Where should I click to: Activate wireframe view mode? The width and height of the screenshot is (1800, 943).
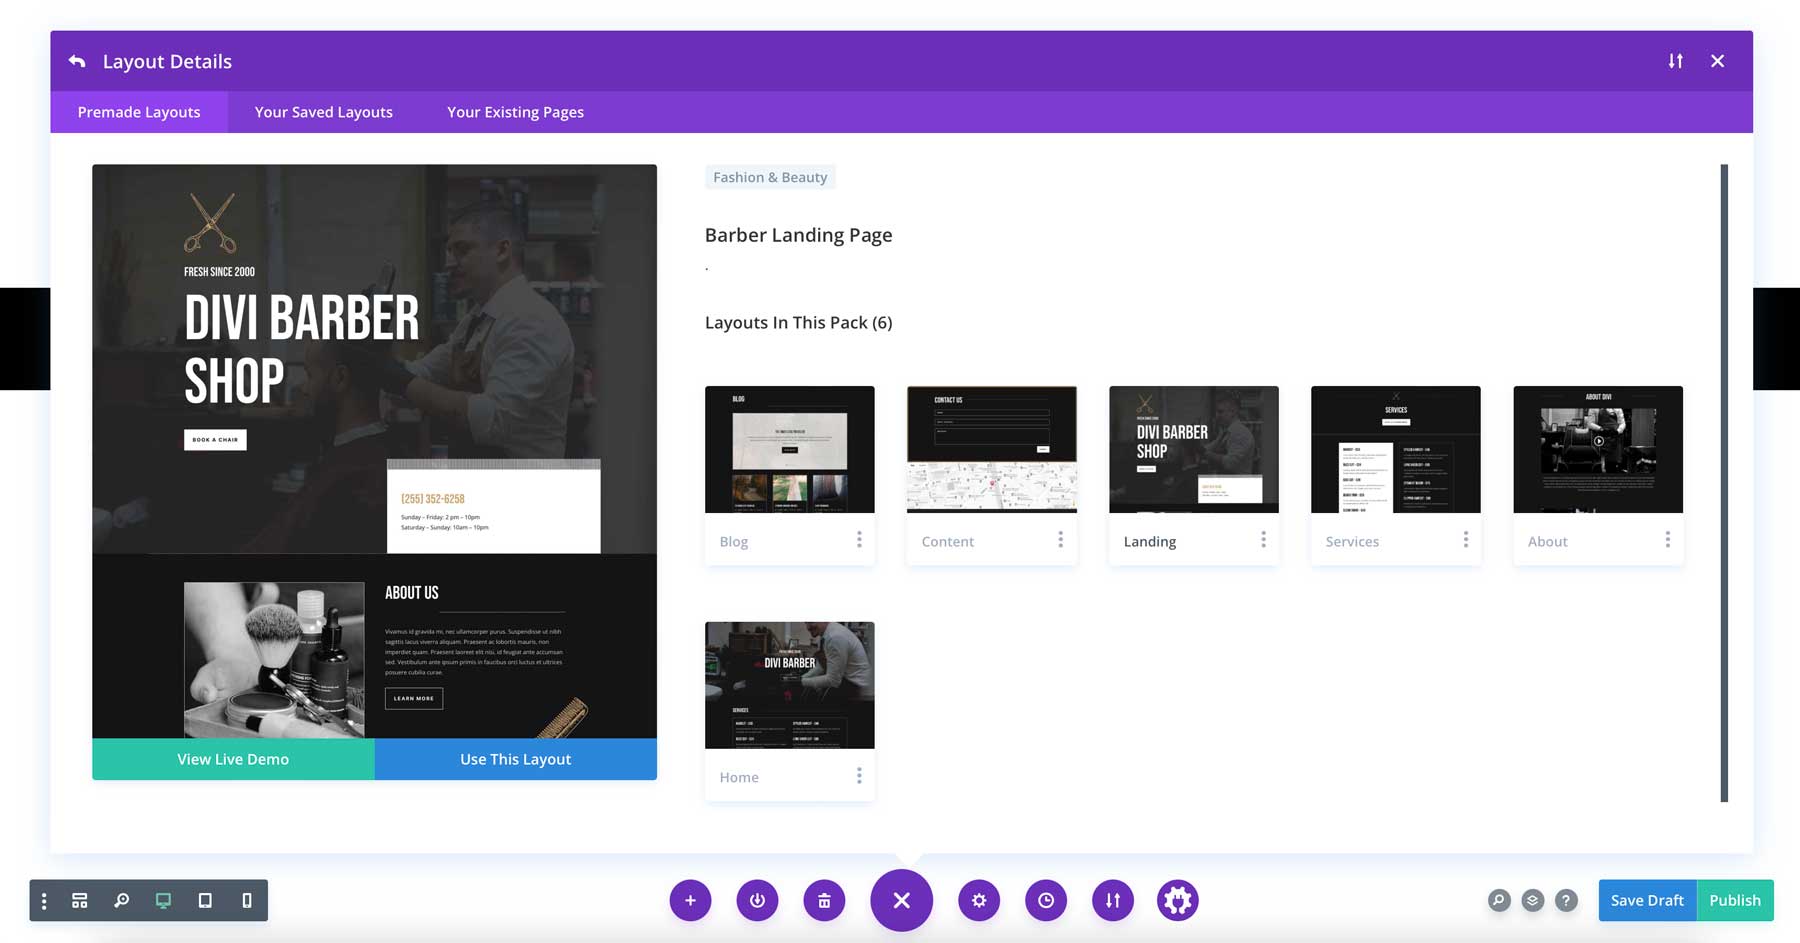(79, 900)
